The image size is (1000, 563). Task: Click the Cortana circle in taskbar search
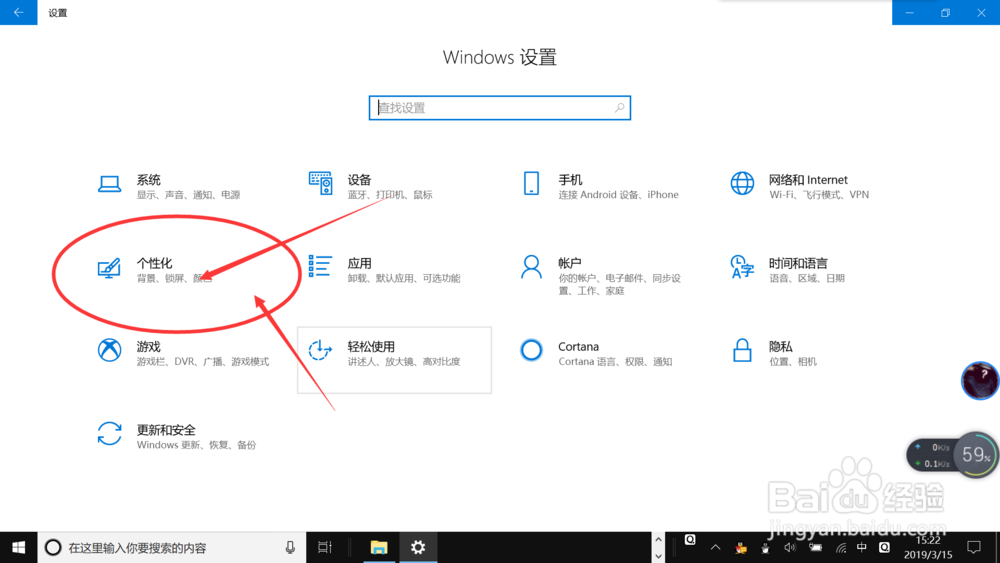tap(53, 547)
